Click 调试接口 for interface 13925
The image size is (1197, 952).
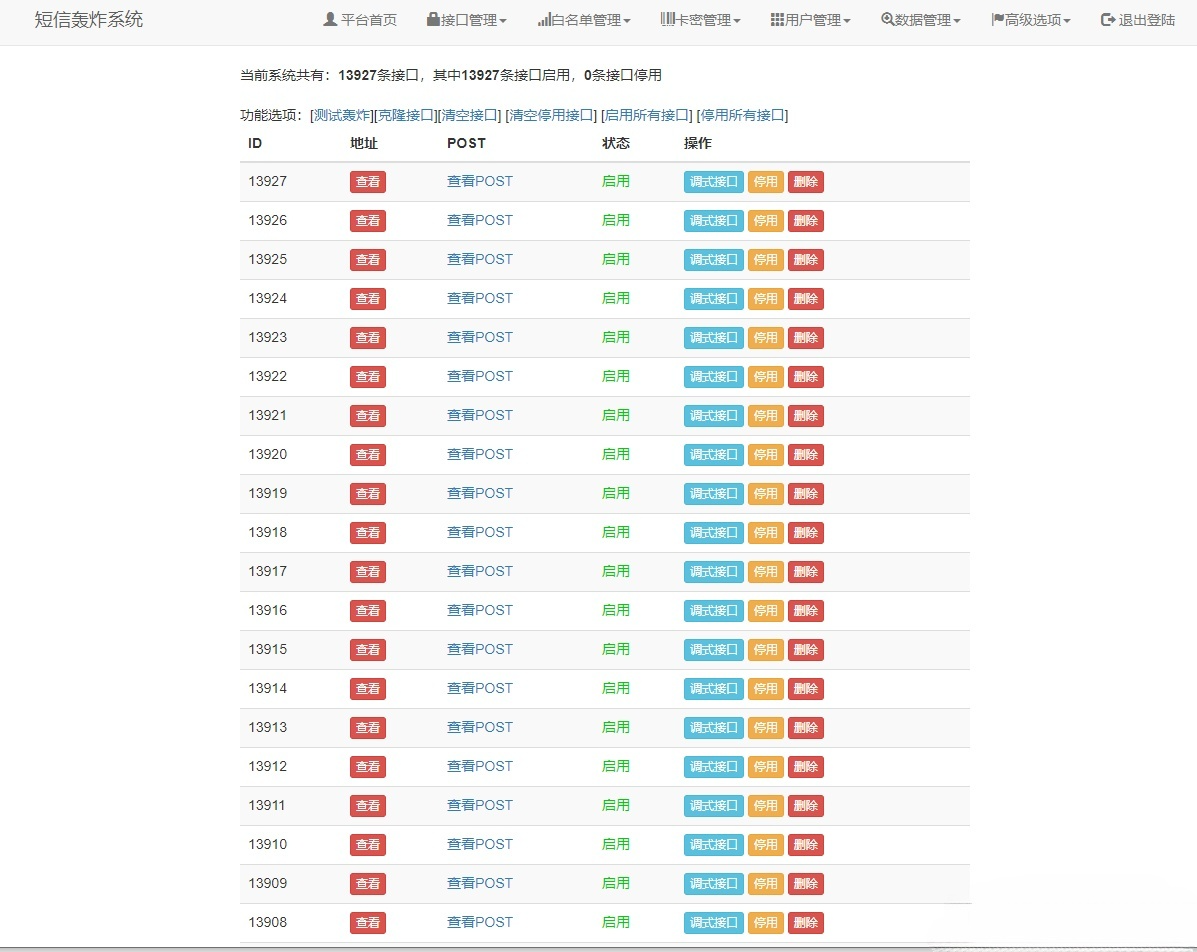tap(712, 259)
